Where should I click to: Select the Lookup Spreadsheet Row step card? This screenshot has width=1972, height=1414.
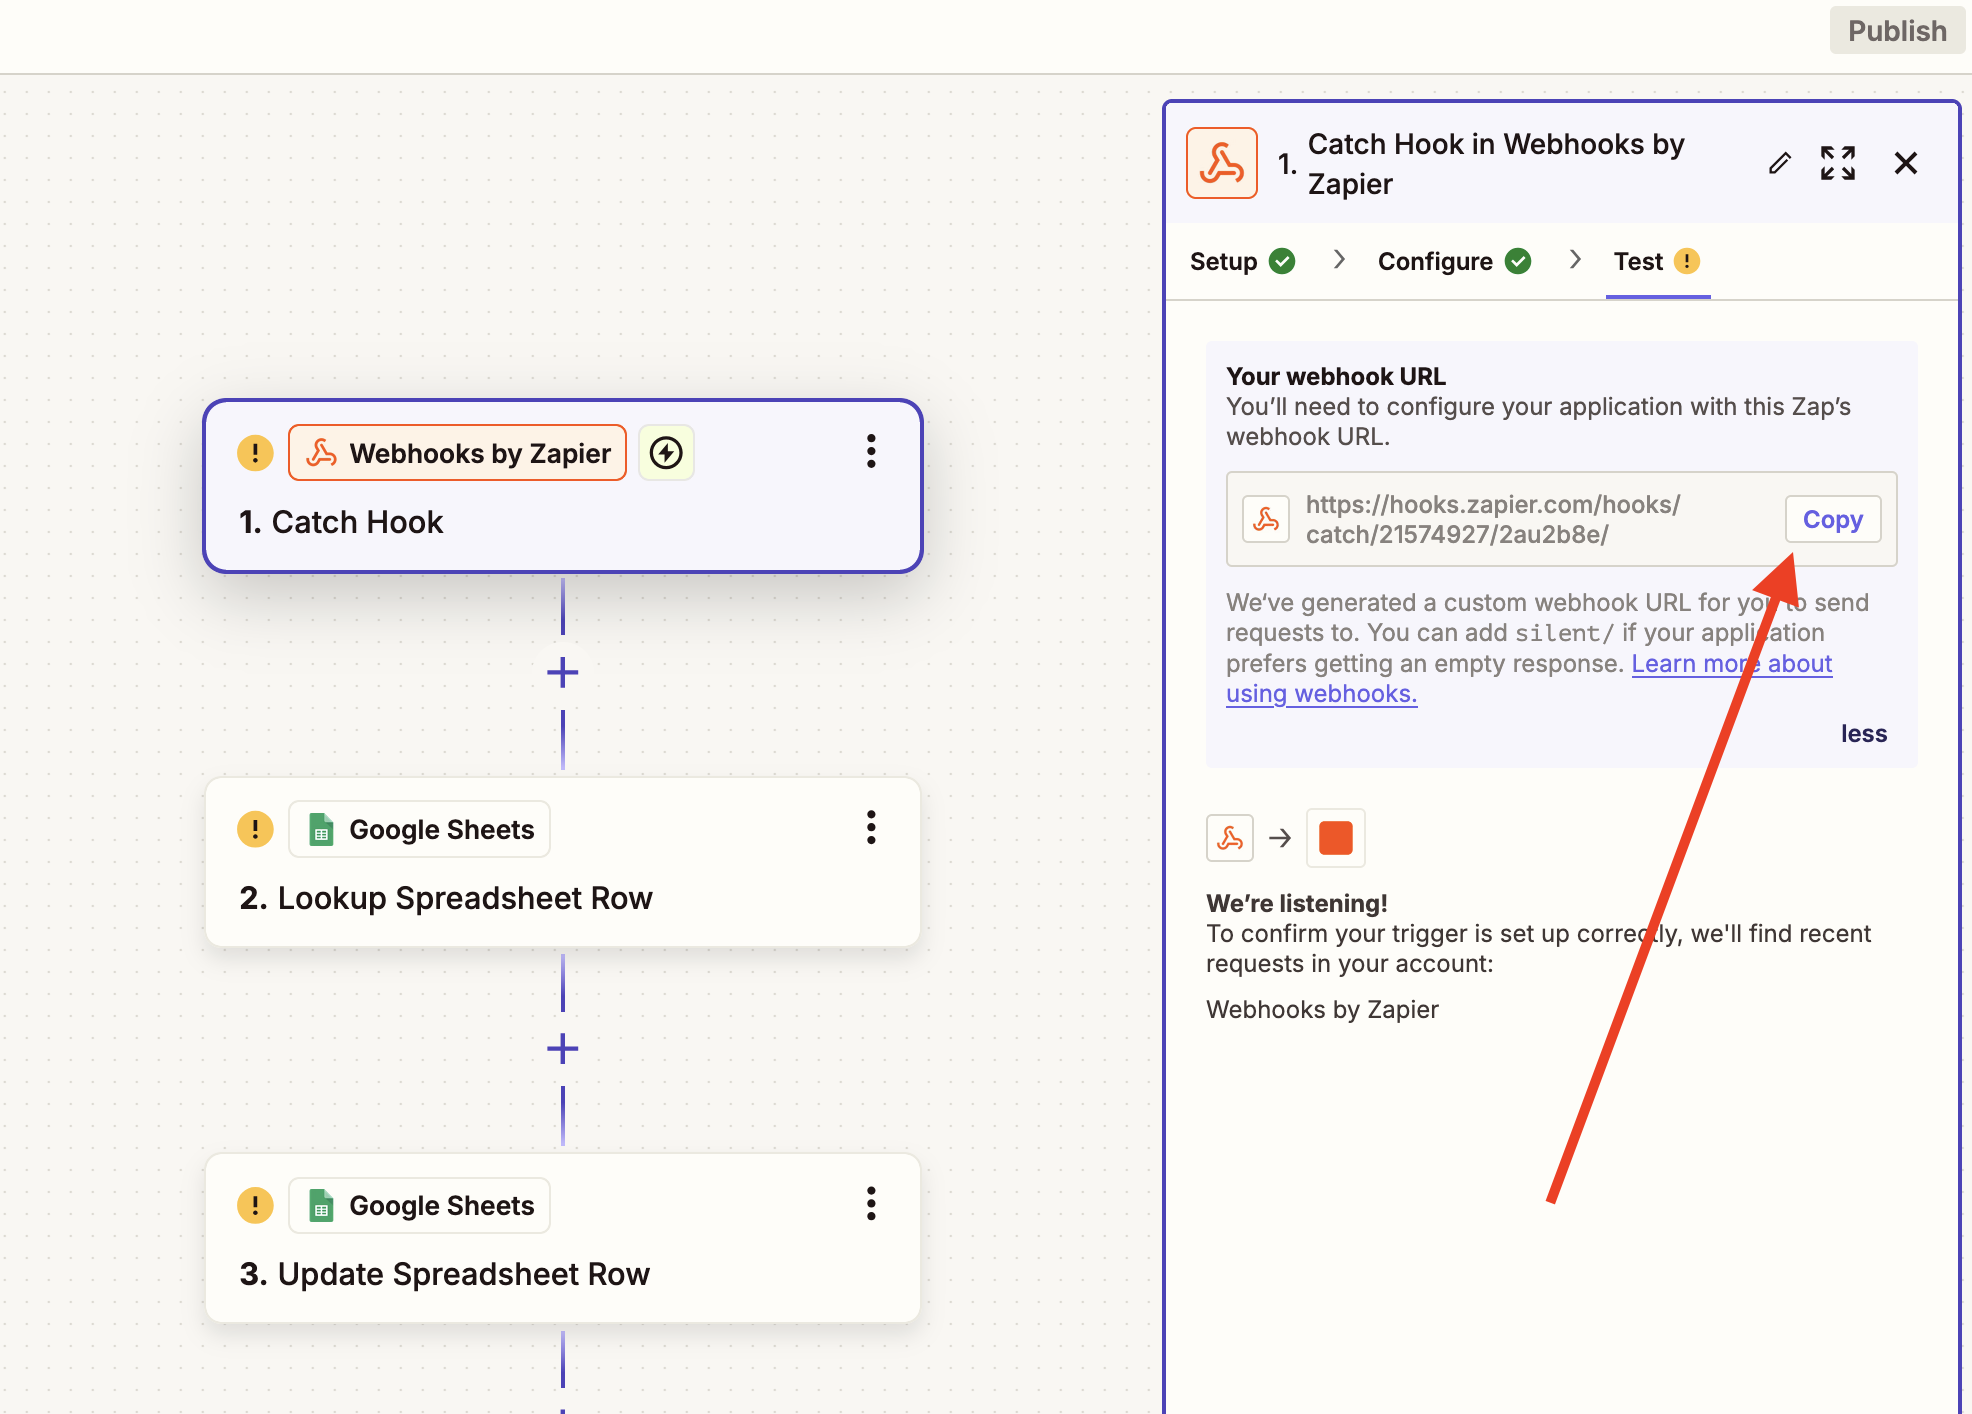pos(562,862)
